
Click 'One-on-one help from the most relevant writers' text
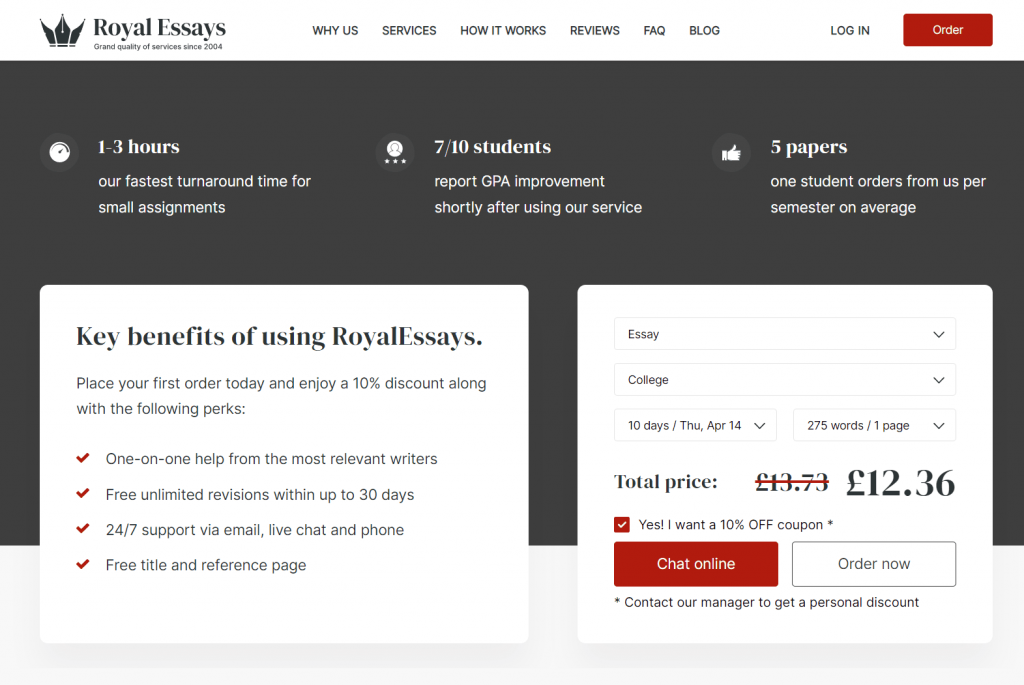click(x=272, y=459)
